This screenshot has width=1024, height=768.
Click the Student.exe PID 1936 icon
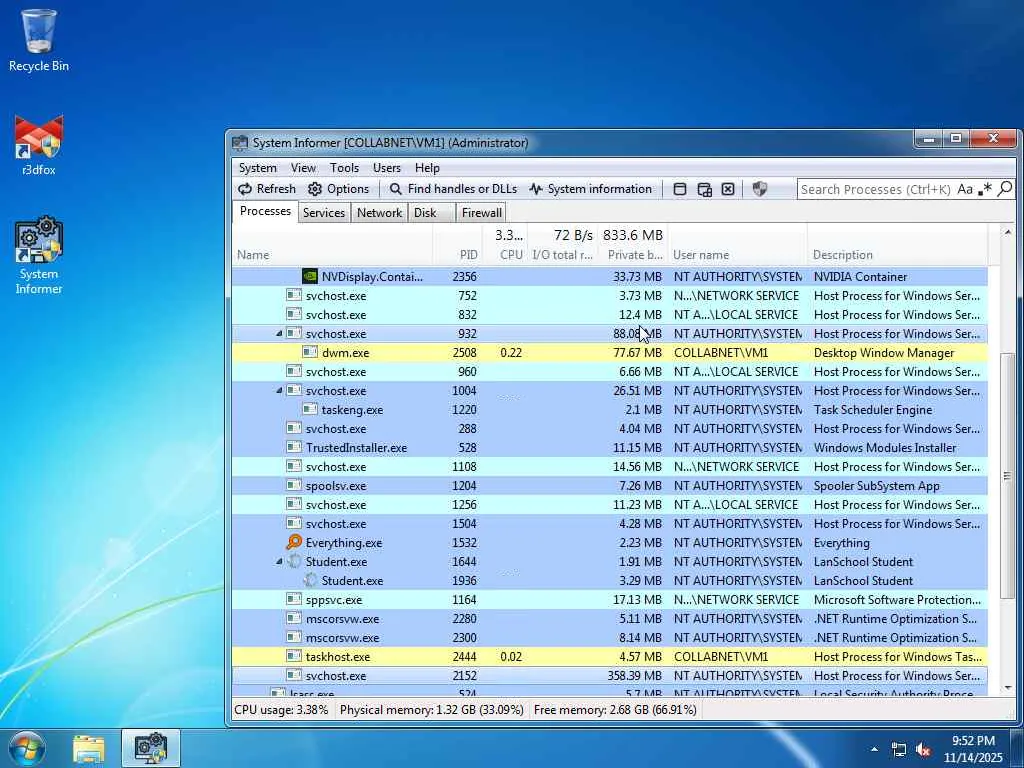click(x=310, y=581)
